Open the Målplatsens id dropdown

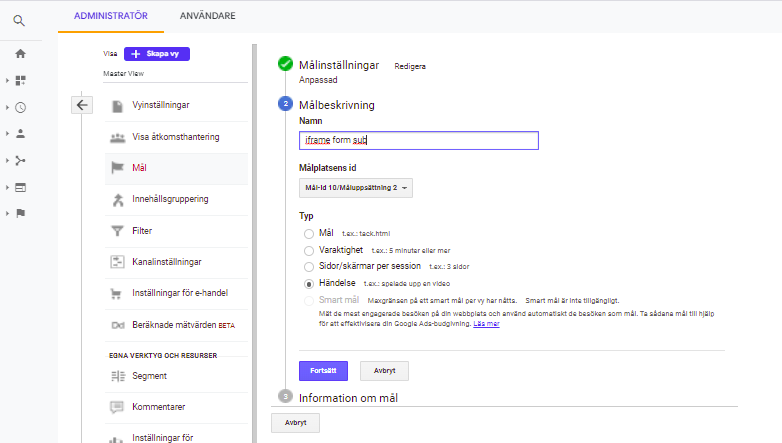[356, 187]
